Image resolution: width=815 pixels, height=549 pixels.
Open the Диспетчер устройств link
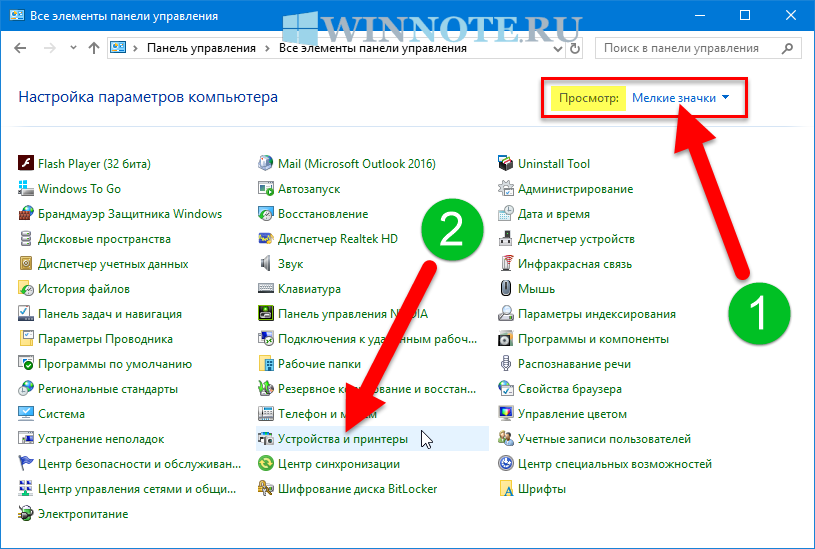(x=576, y=239)
